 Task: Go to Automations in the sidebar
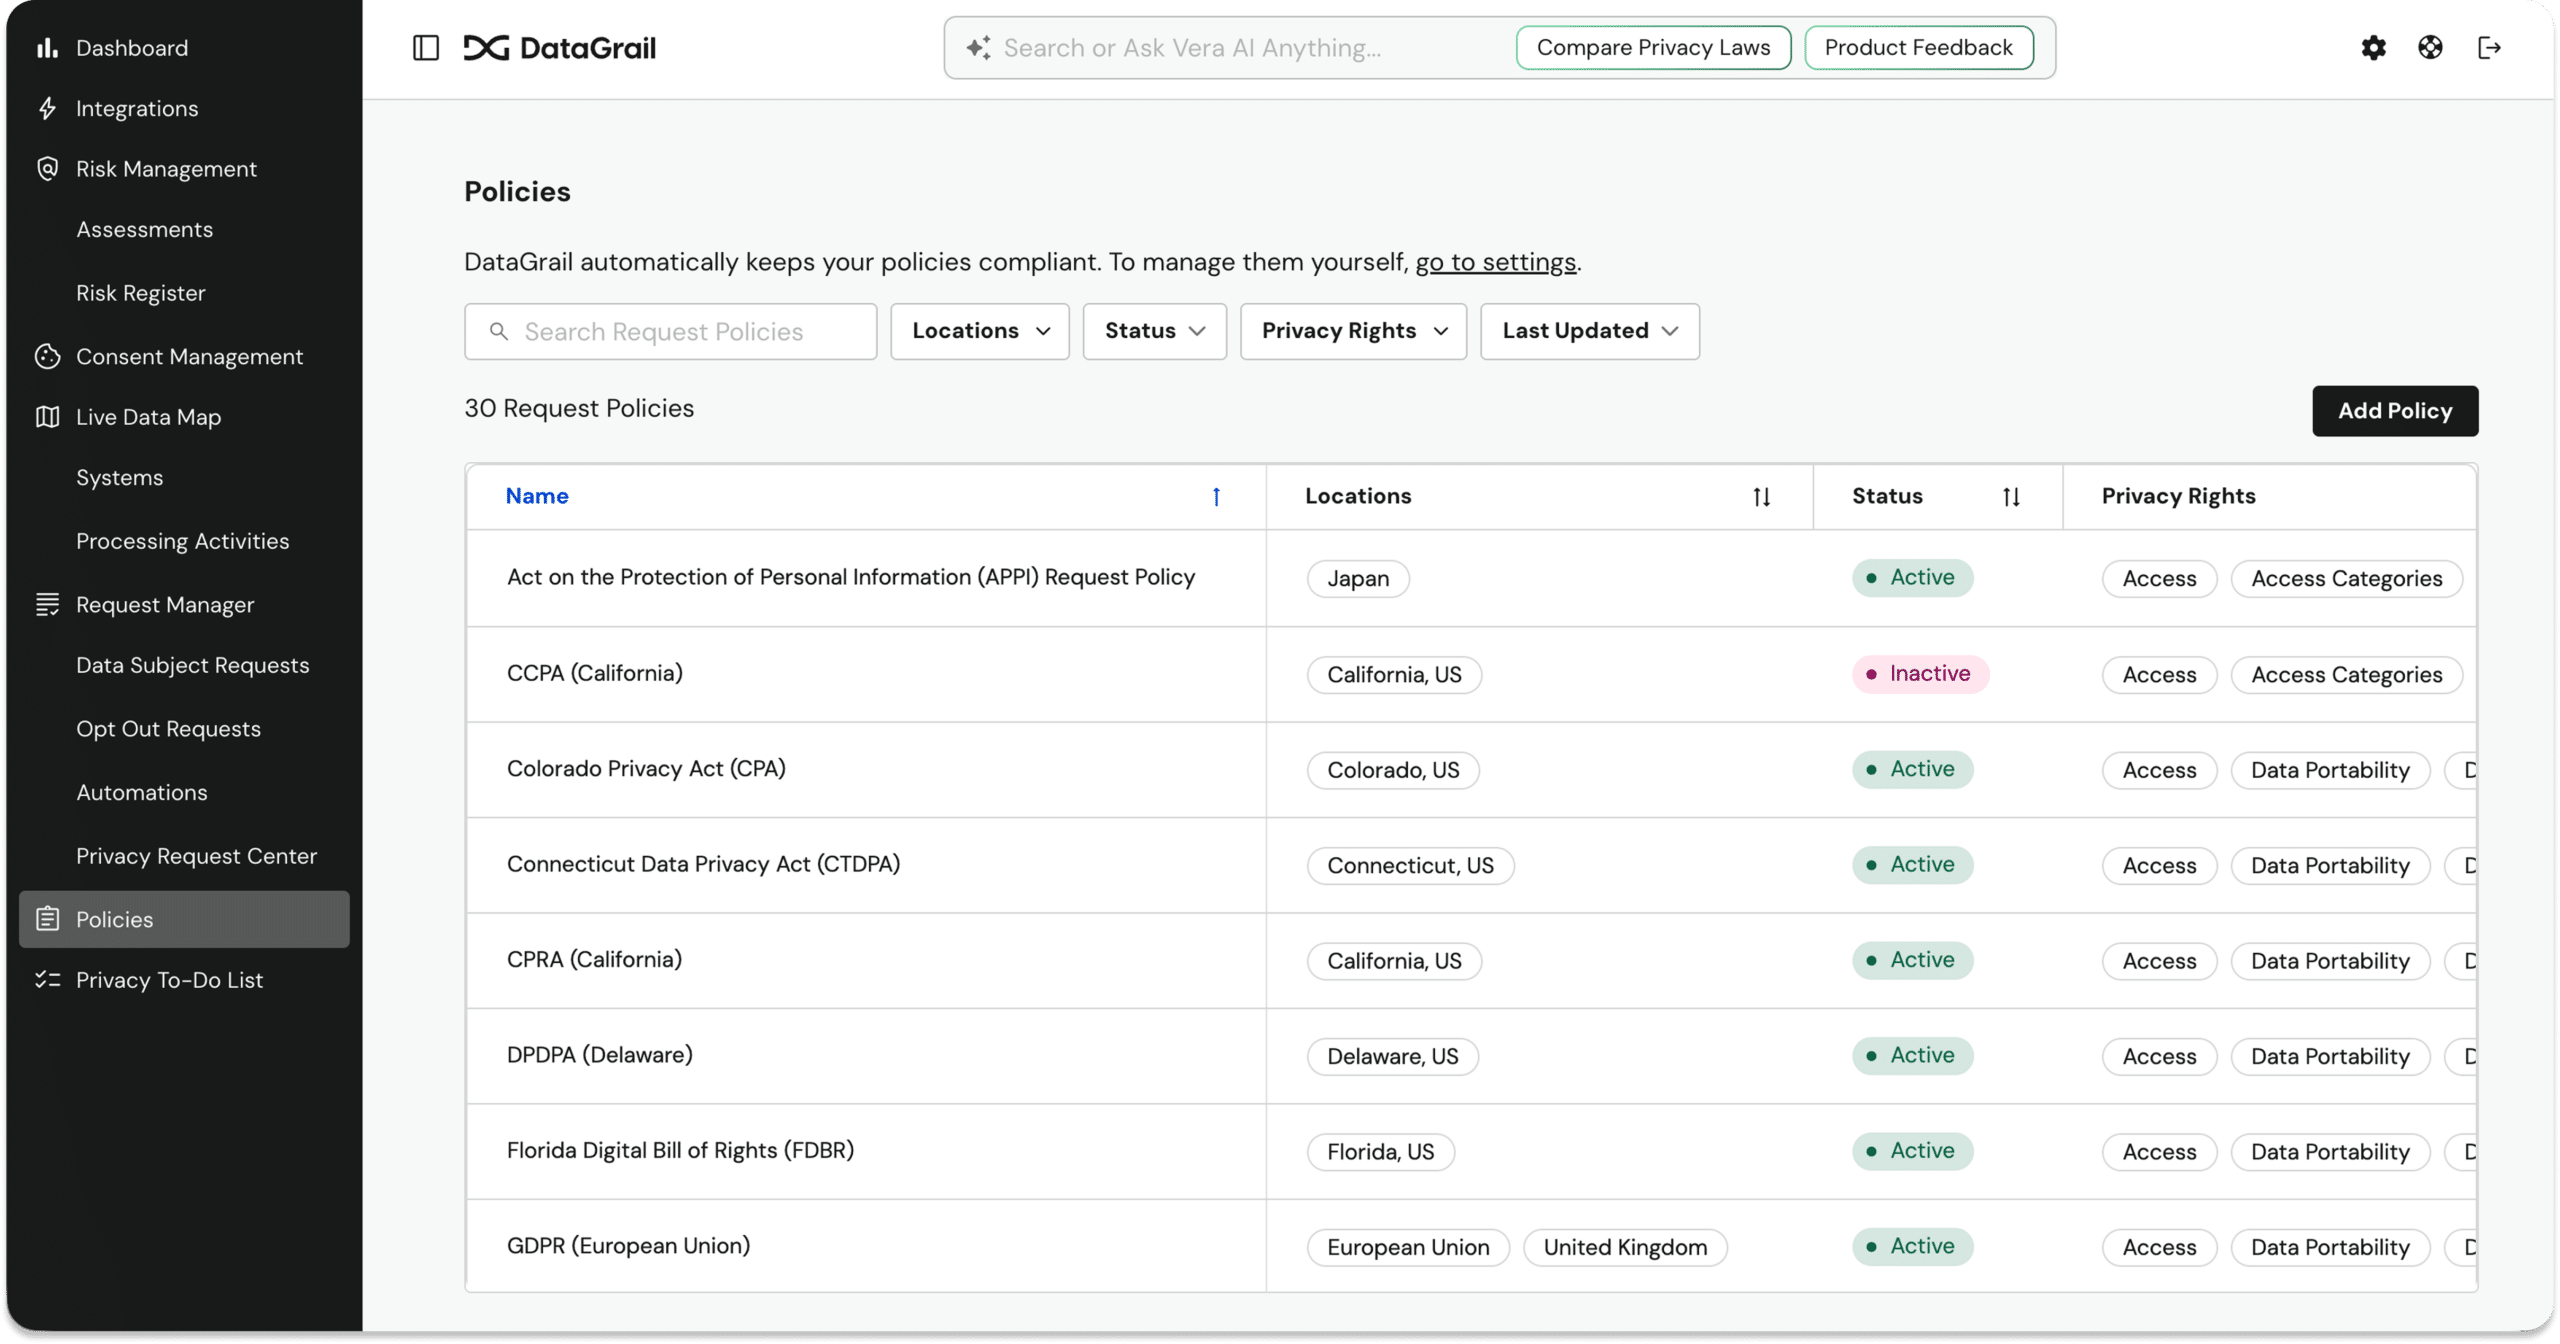click(x=142, y=792)
